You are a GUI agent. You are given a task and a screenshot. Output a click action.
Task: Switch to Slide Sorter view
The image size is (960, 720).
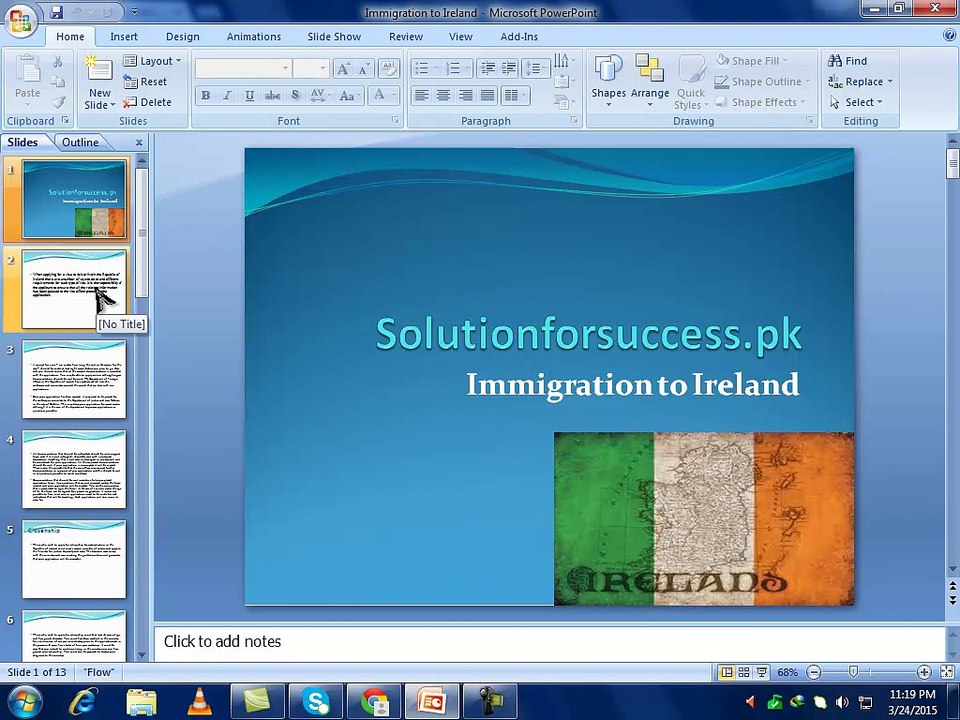coord(744,672)
